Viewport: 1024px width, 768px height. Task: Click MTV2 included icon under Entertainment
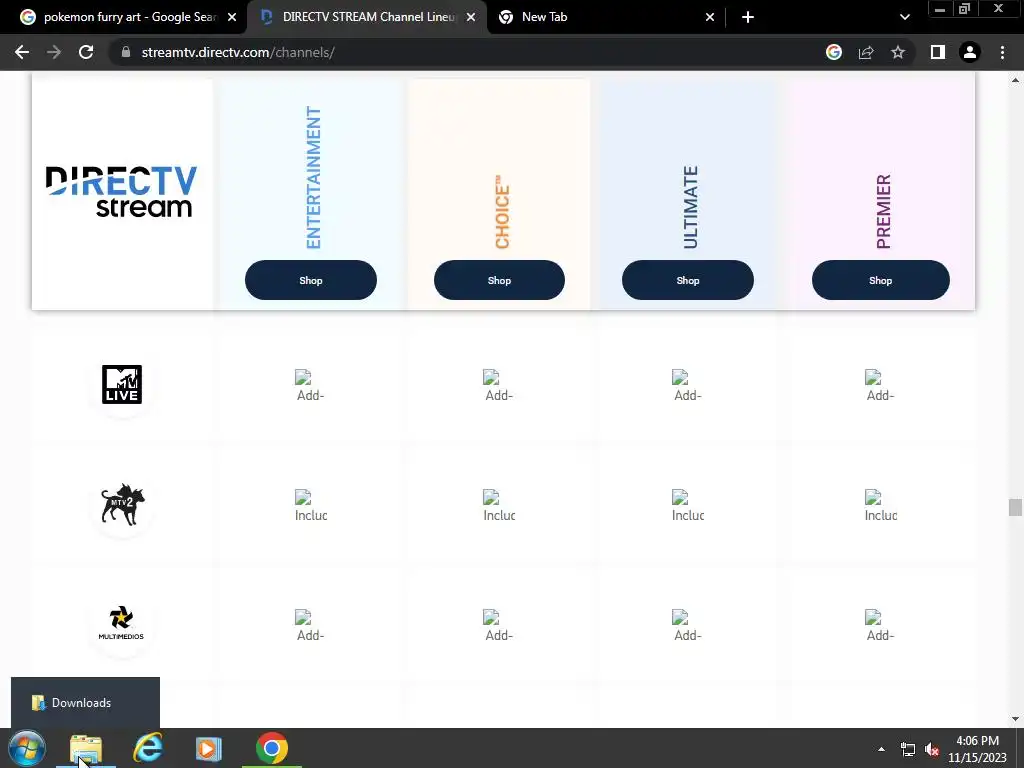point(311,506)
